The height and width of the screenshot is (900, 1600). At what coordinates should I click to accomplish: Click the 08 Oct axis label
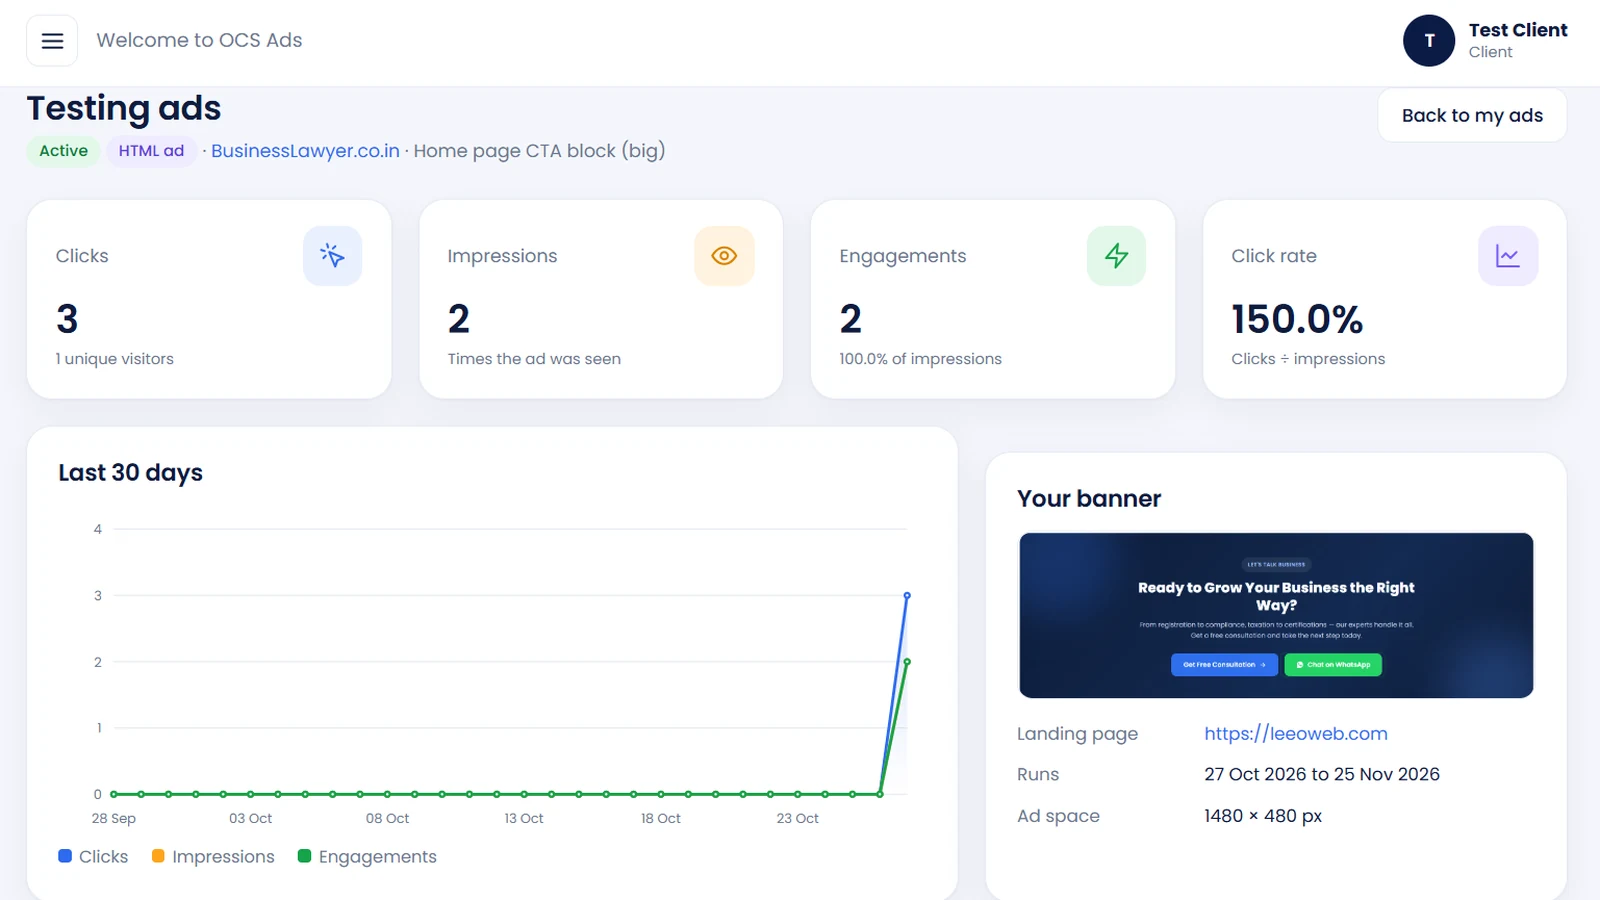point(387,818)
